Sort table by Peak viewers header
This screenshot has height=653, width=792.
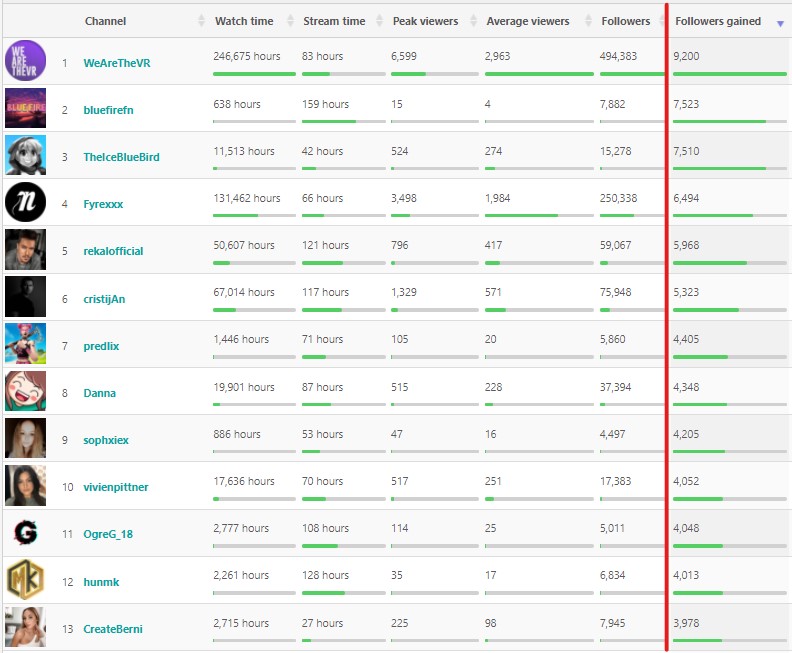427,21
